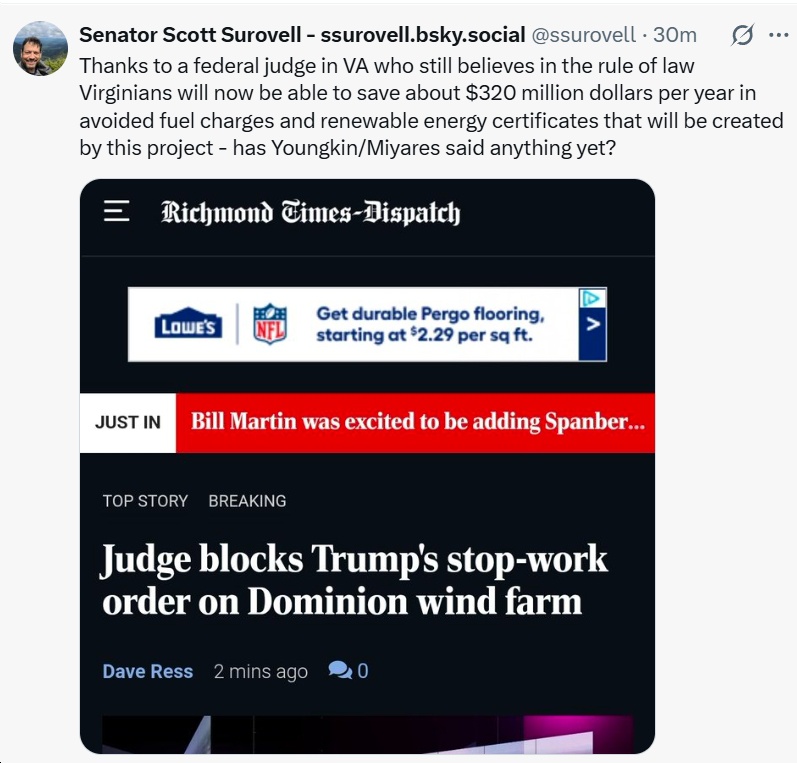Click the @ssurovell handle
797x763 pixels.
tap(584, 35)
